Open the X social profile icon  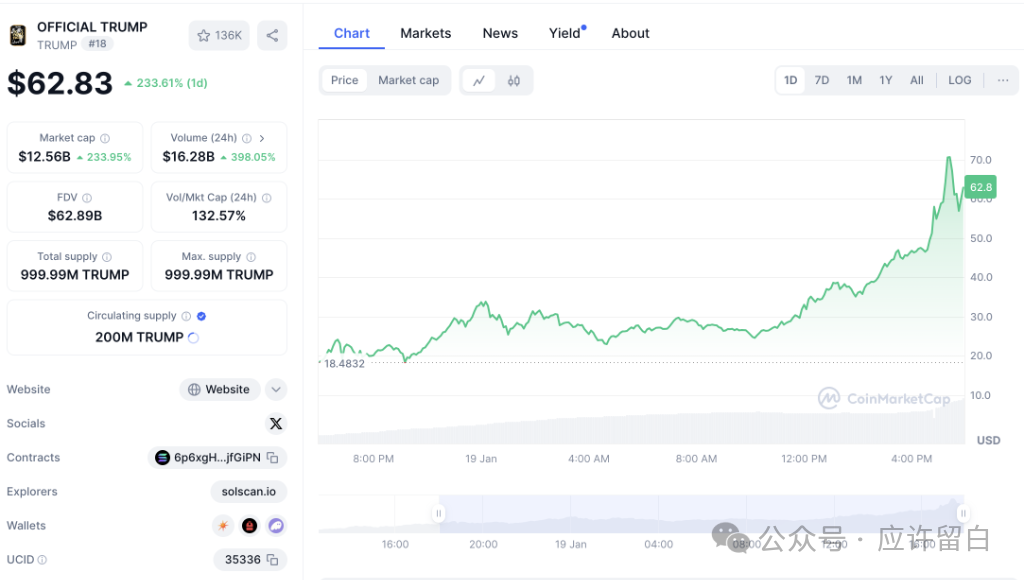(x=276, y=423)
